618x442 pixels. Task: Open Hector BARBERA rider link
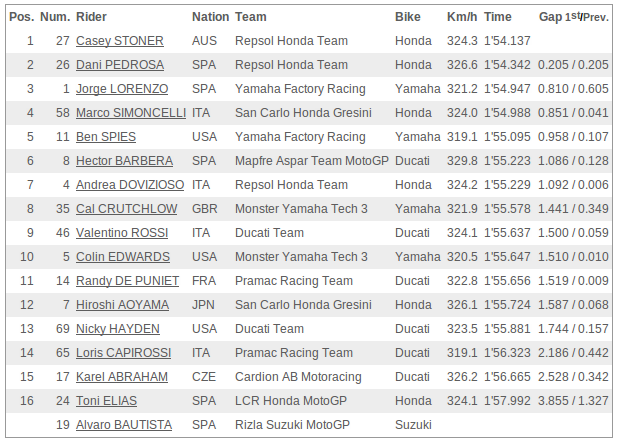[x=124, y=161]
